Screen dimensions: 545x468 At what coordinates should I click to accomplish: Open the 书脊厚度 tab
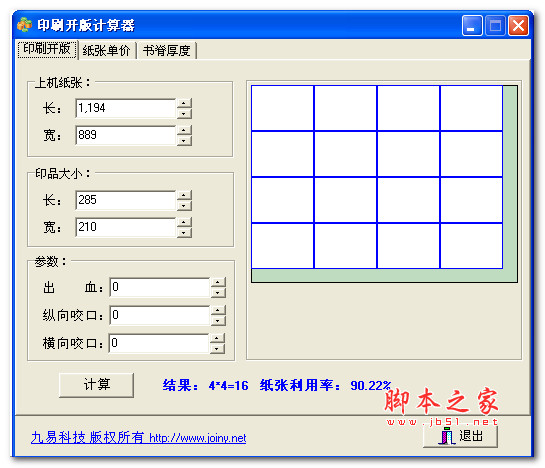click(166, 51)
